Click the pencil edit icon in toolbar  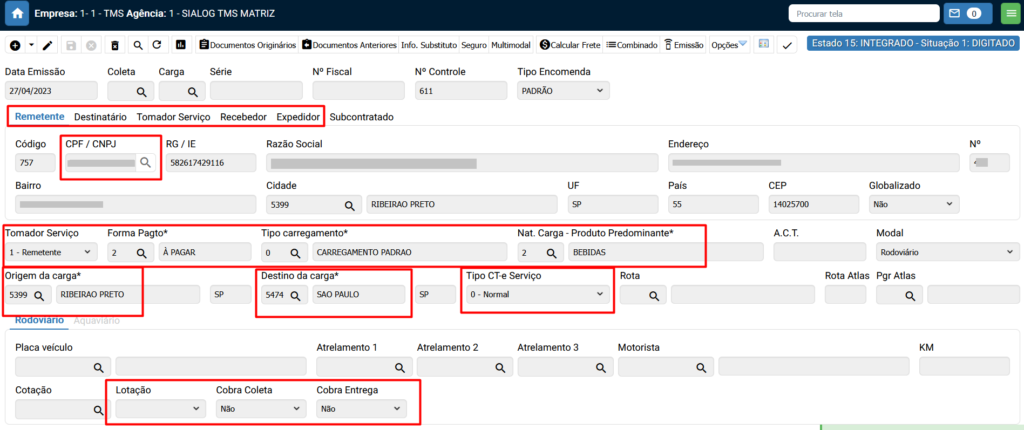coord(47,45)
